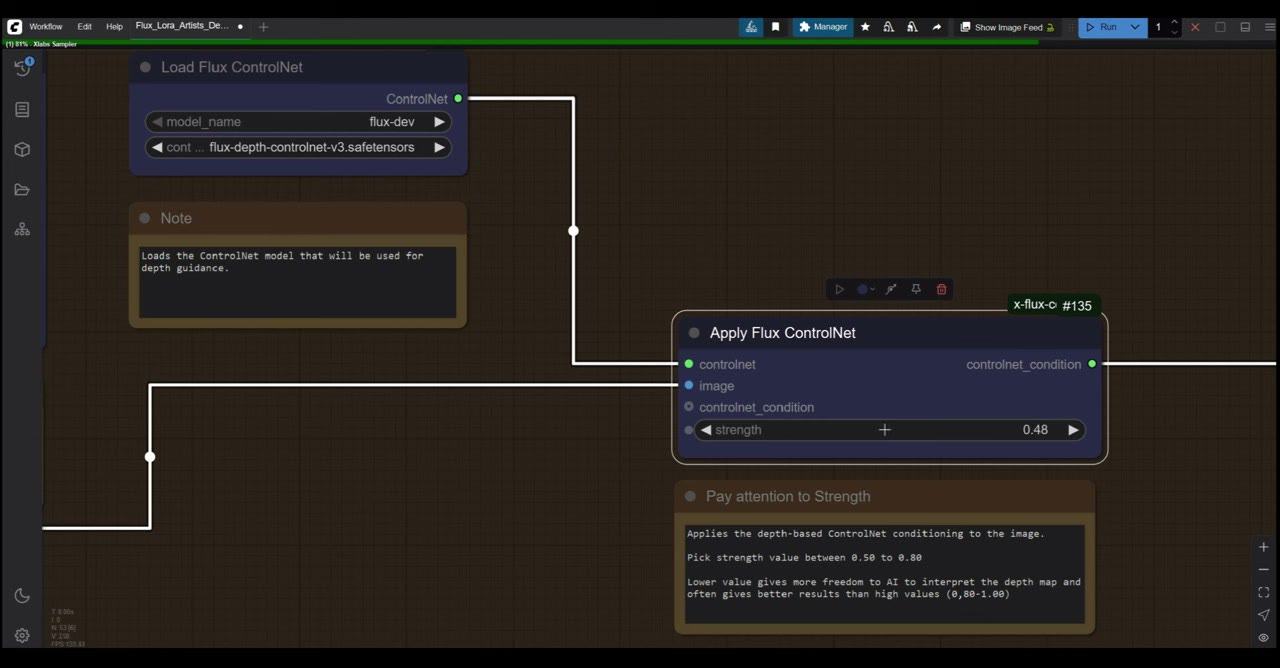Screen dimensions: 1280x668
Task: Click the controlnet_condition output slot
Action: pyautogui.click(x=1092, y=364)
